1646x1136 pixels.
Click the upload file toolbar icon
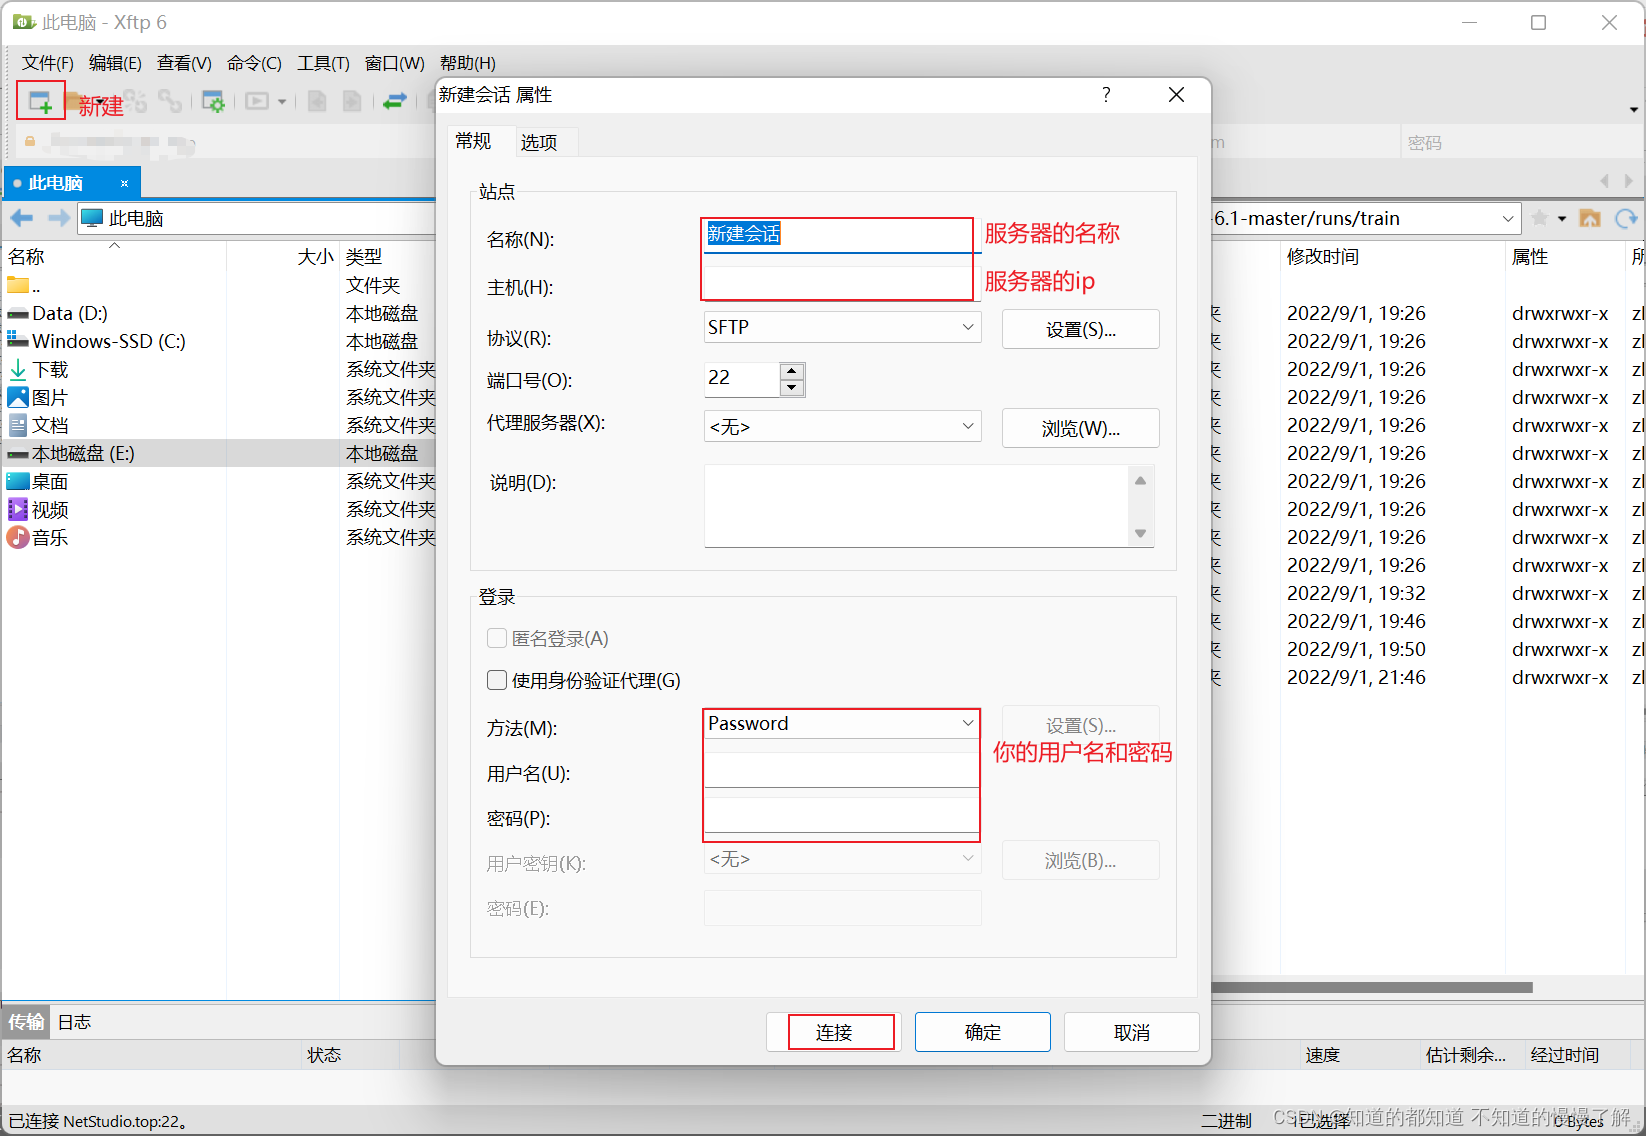[317, 101]
